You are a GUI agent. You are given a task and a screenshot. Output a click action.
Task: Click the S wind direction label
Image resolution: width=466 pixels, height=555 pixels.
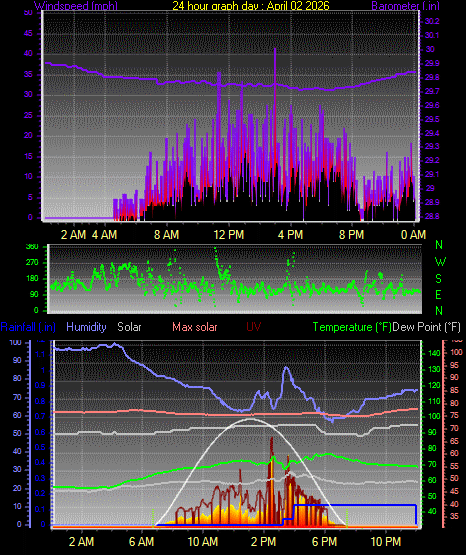click(439, 279)
